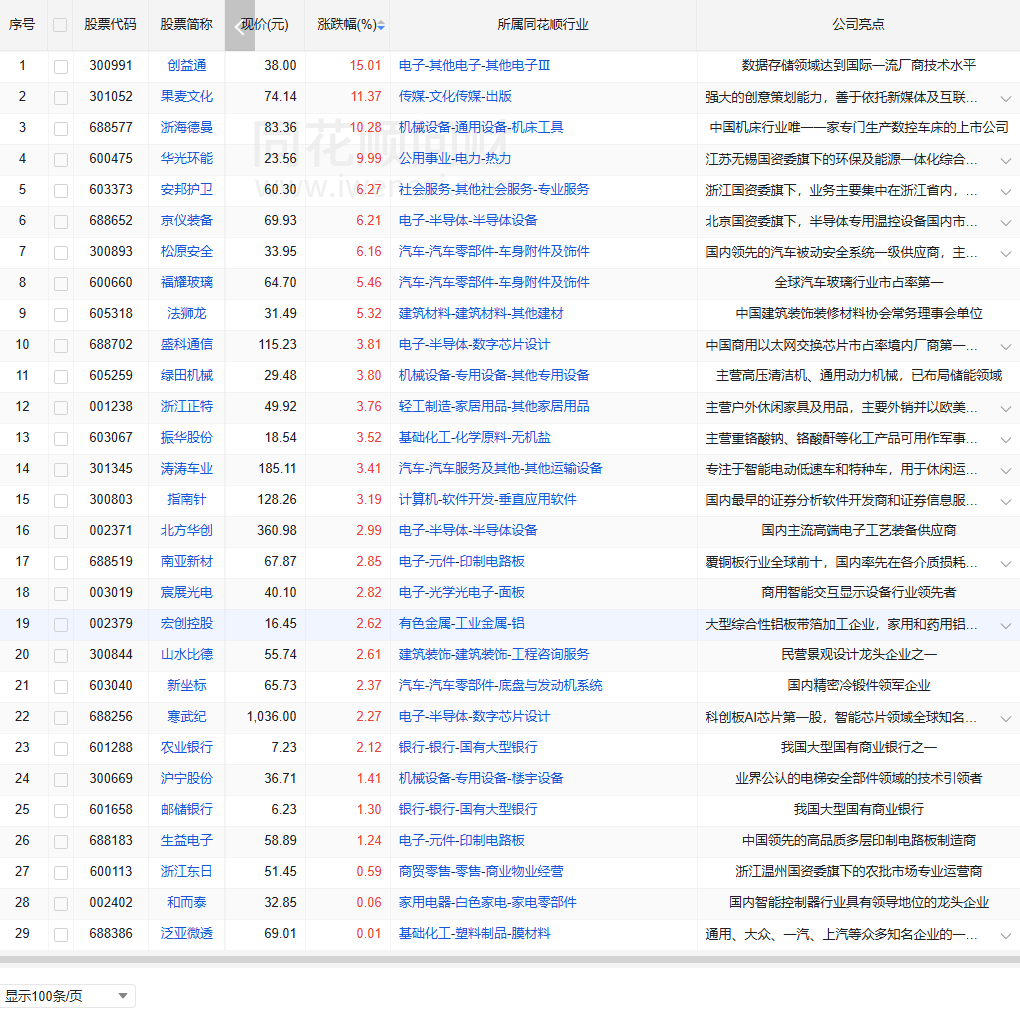
Task: Open stock link 福耀玻璃
Action: pyautogui.click(x=187, y=283)
